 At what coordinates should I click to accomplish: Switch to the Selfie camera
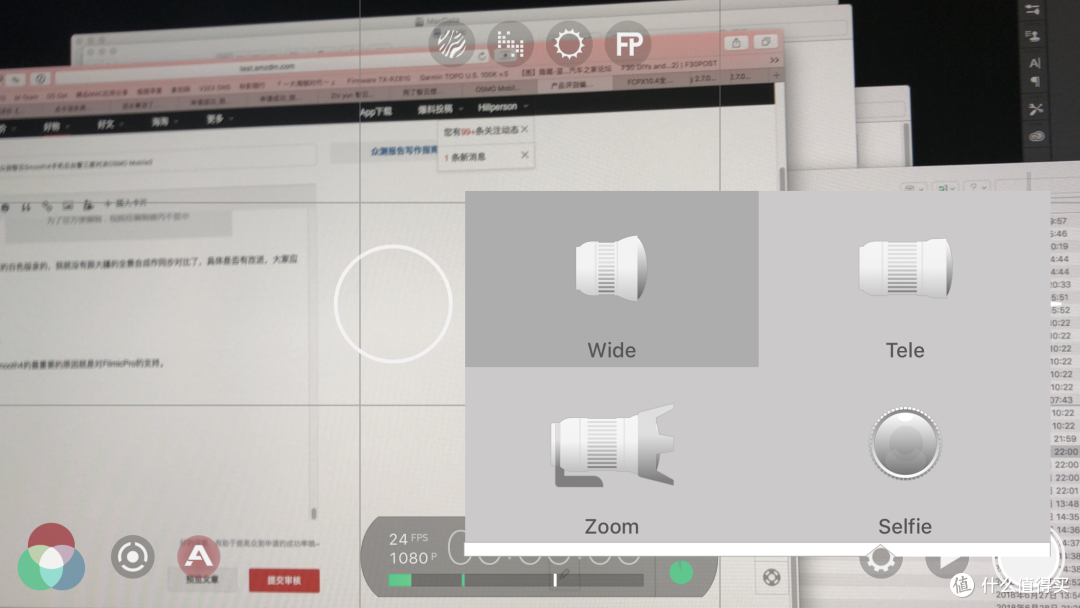904,454
